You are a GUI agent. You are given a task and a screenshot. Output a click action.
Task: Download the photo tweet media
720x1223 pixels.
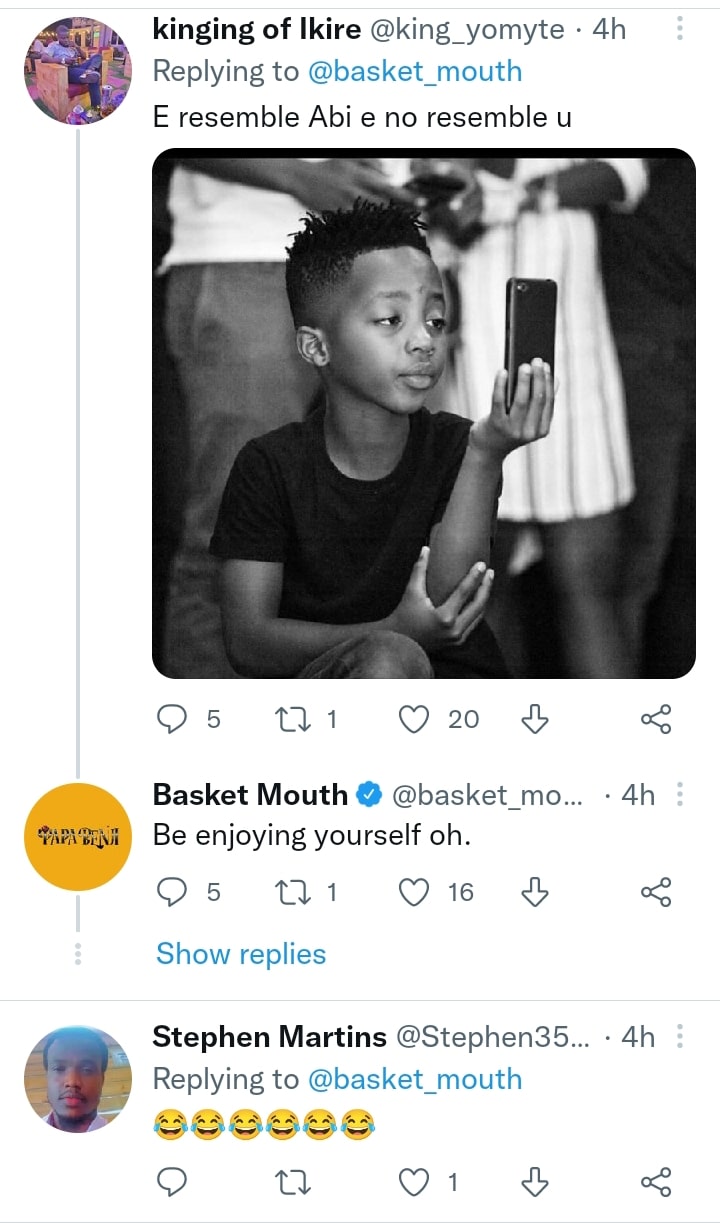pos(536,719)
